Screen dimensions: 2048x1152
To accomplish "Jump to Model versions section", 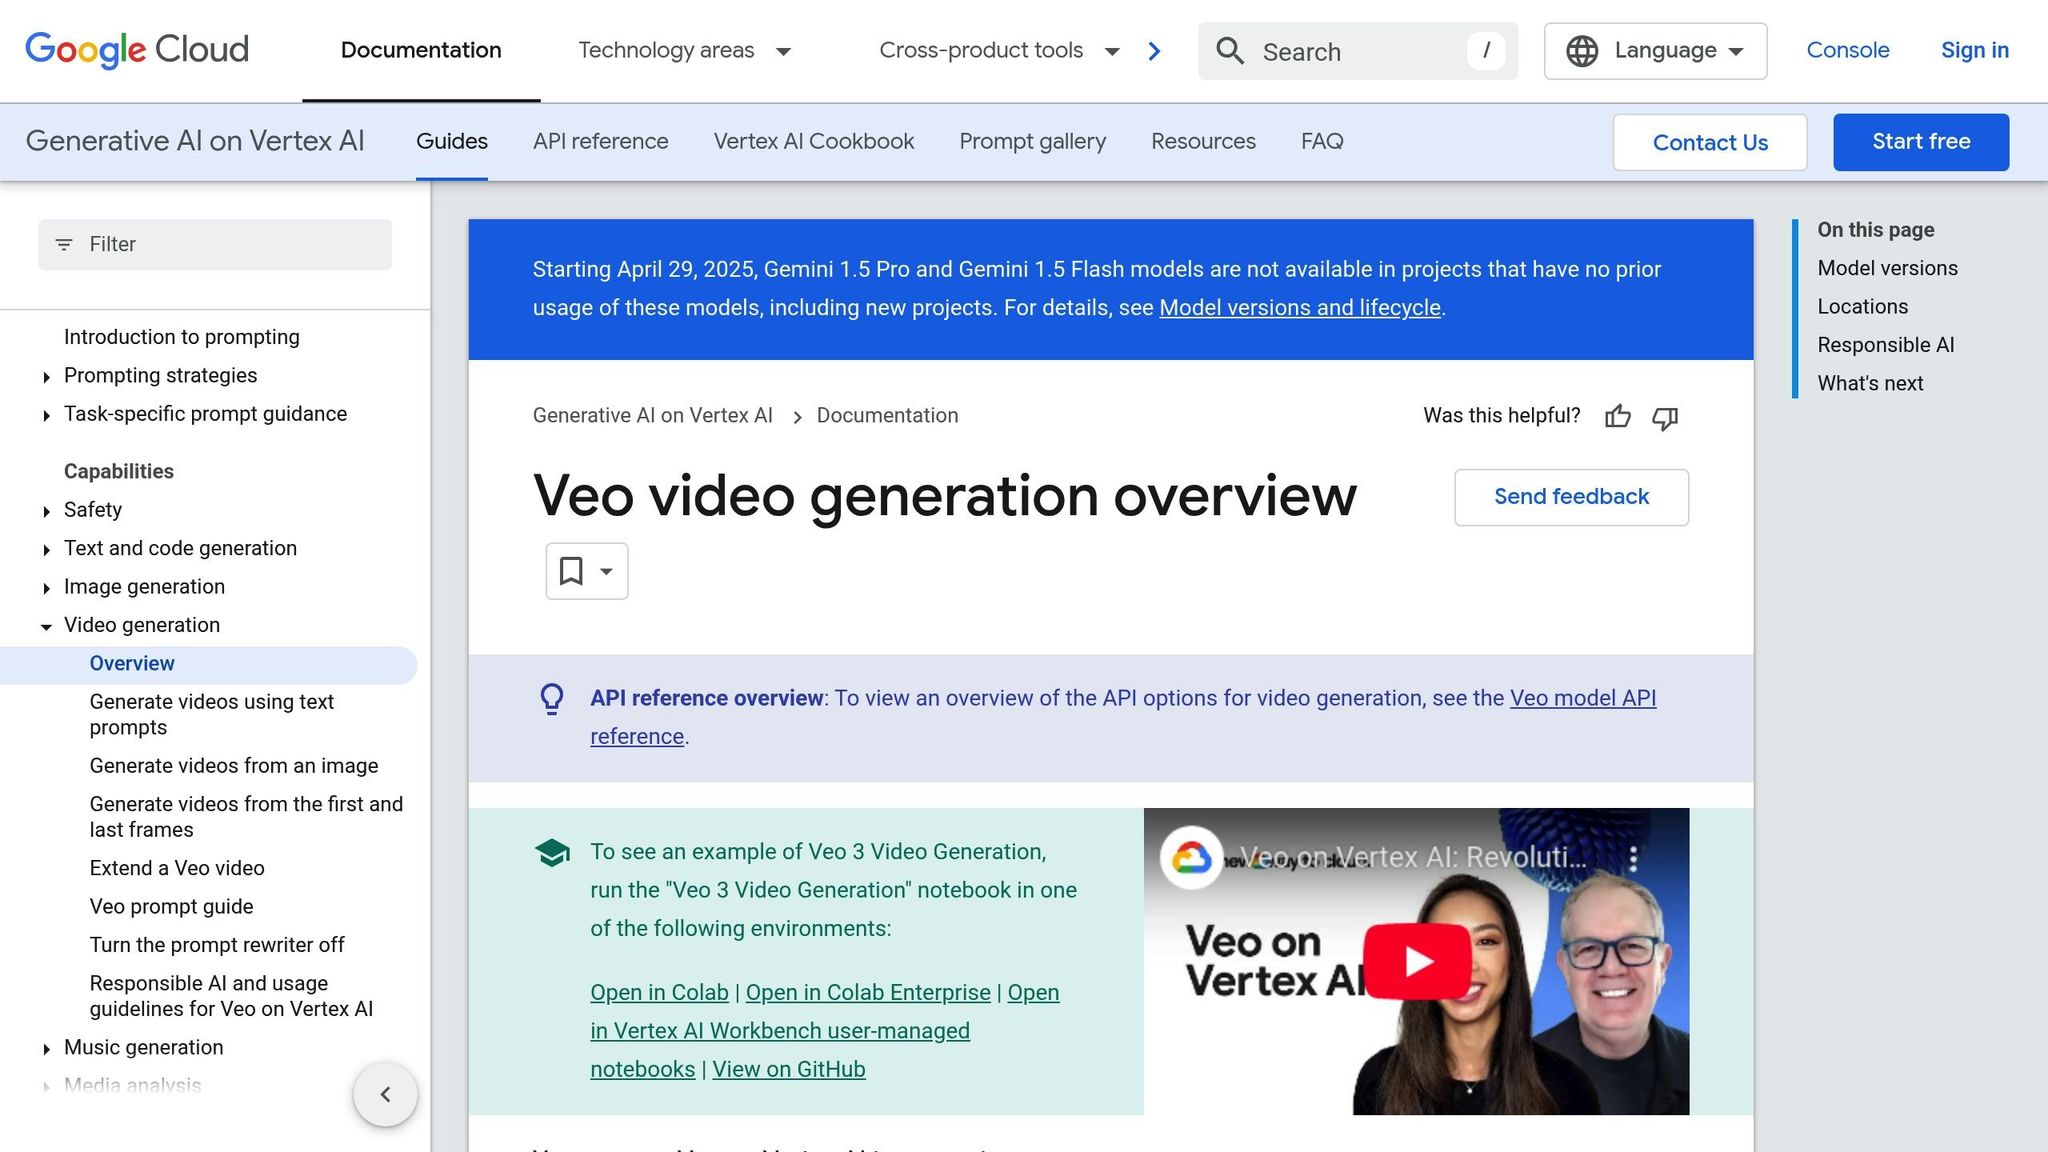I will click(1887, 269).
